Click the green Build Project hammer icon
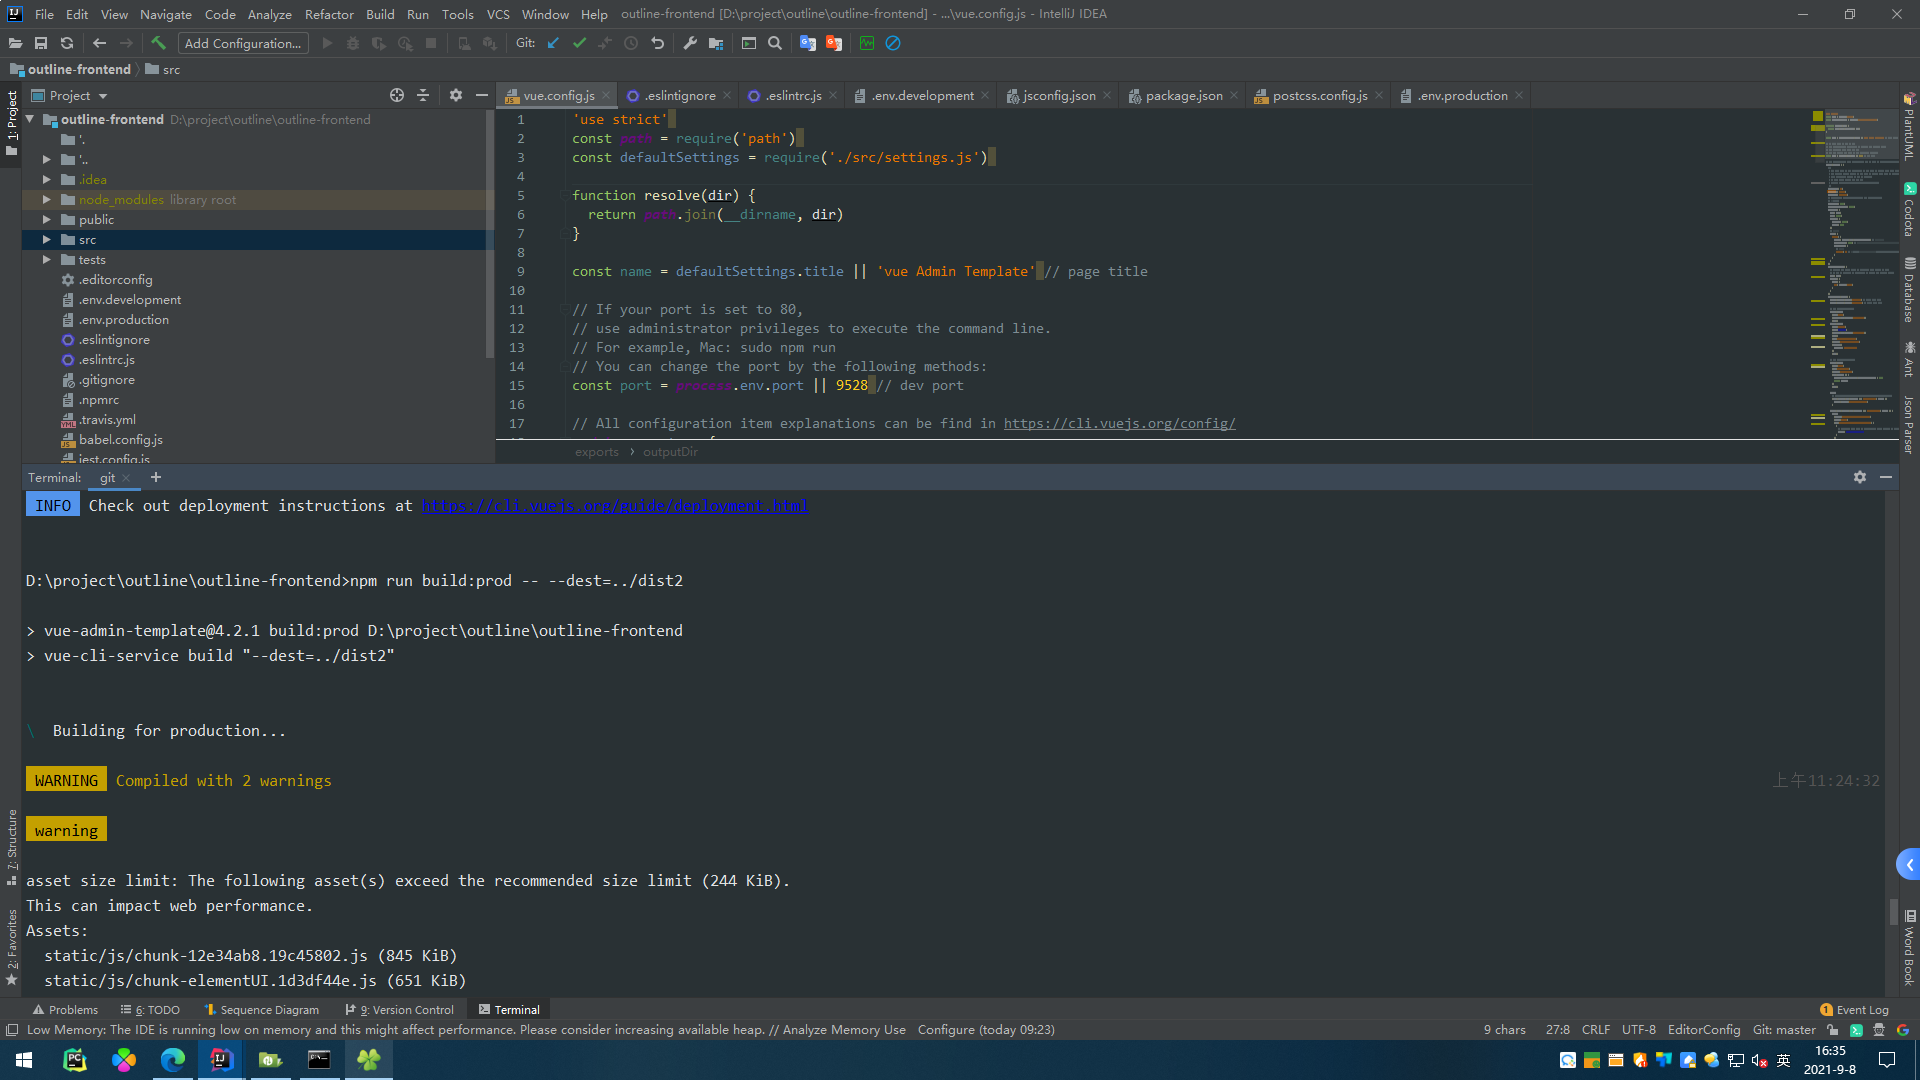 tap(158, 43)
